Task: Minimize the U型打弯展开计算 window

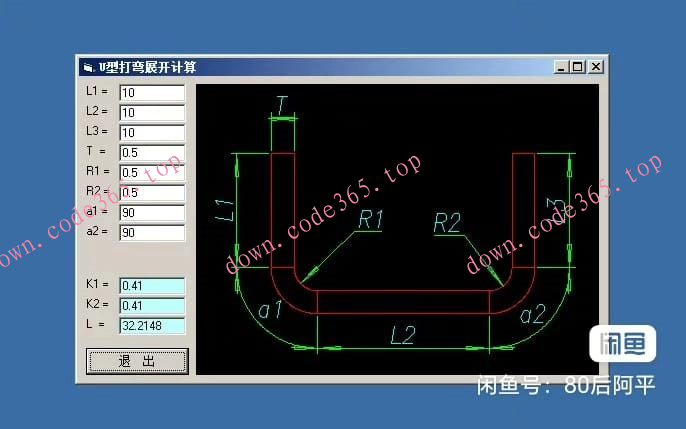Action: [561, 67]
